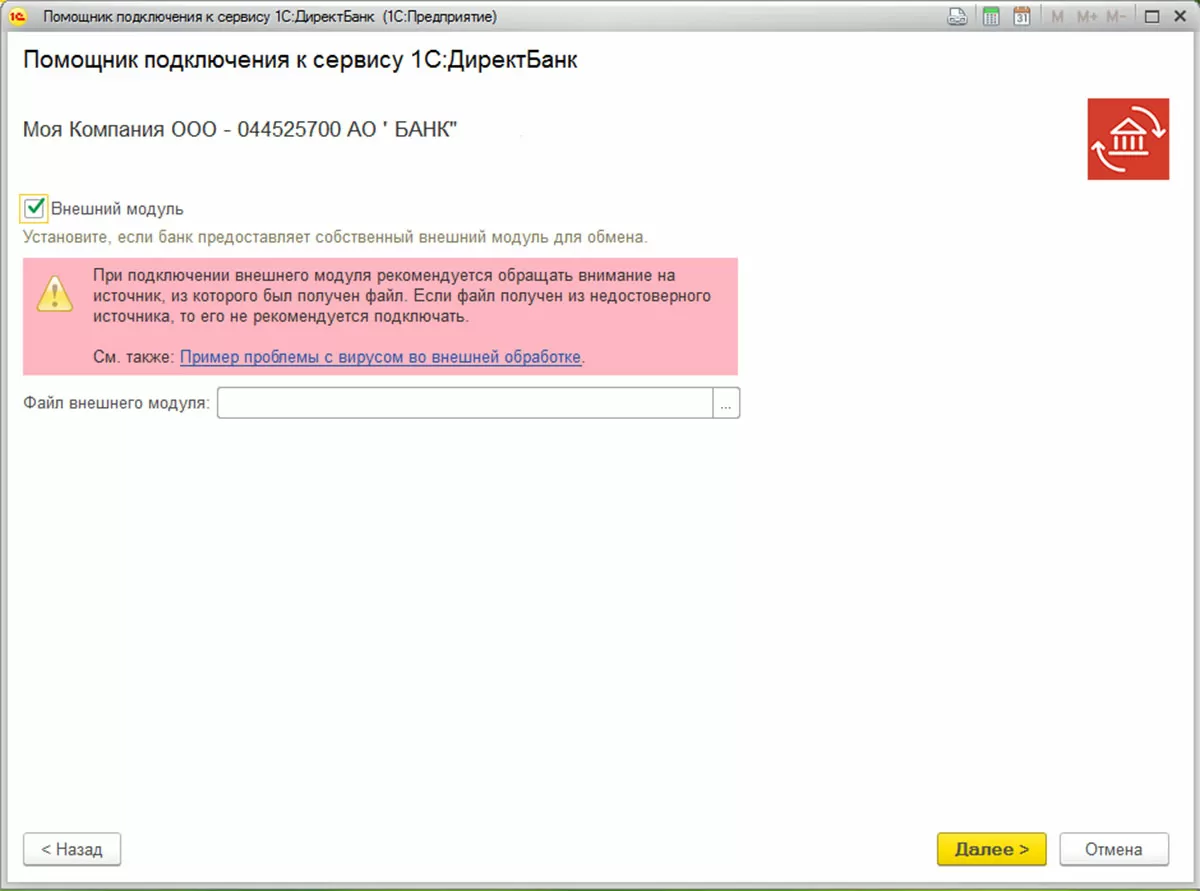
Task: Uncheck the Внешний модуль checkbox
Action: tap(35, 208)
